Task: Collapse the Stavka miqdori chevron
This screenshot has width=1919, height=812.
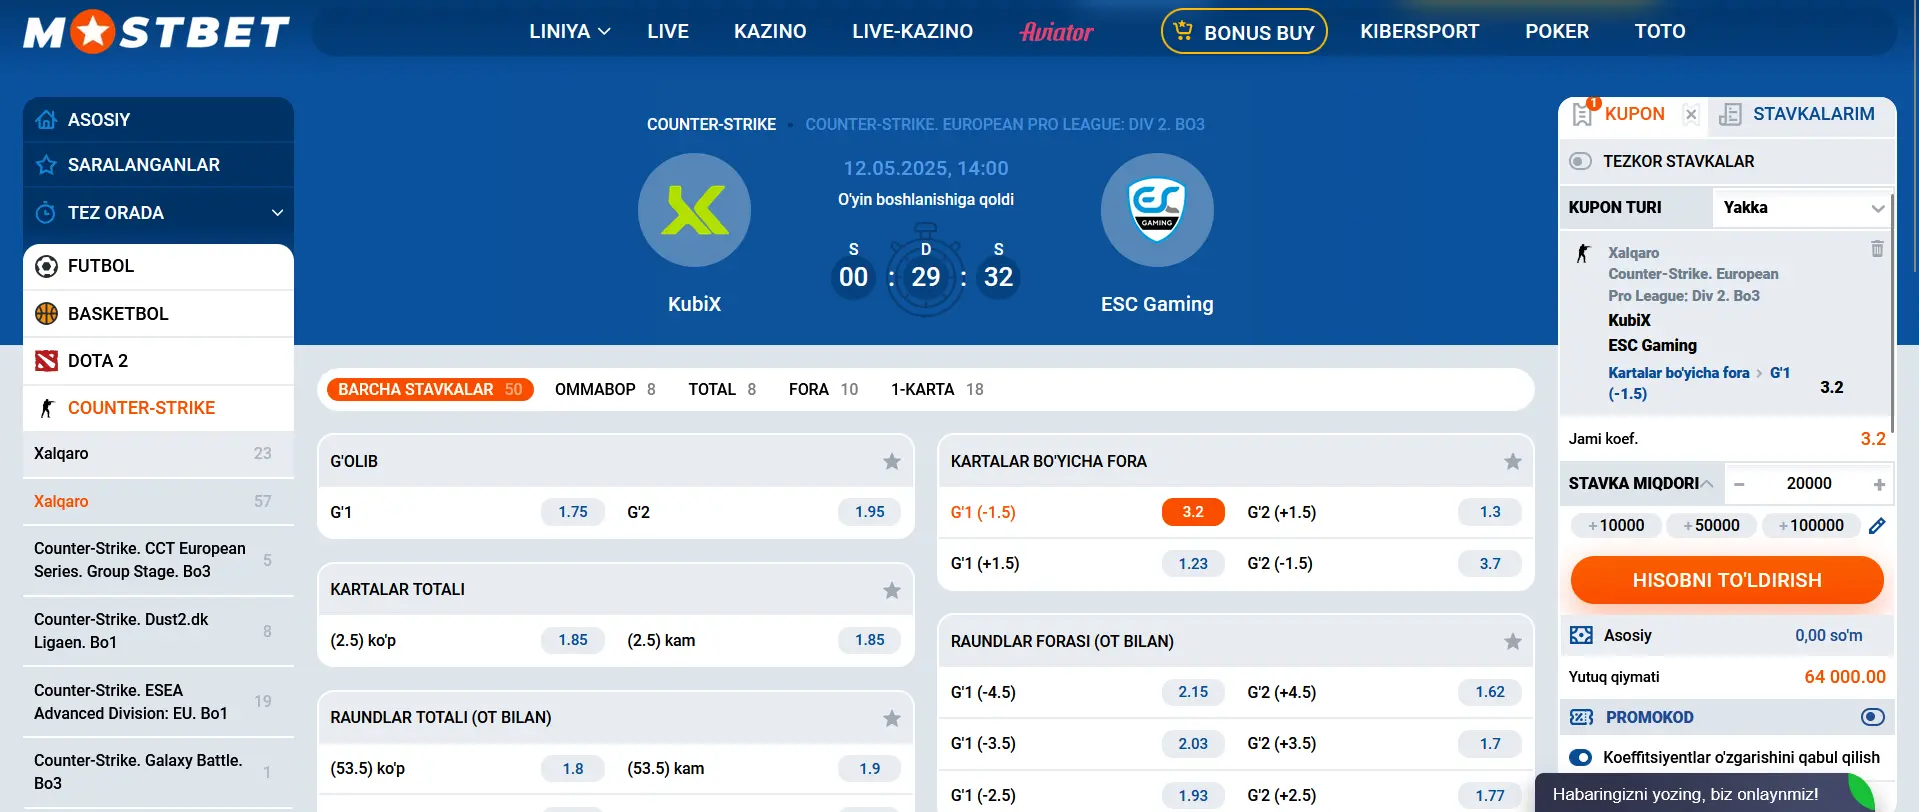Action: click(1707, 484)
